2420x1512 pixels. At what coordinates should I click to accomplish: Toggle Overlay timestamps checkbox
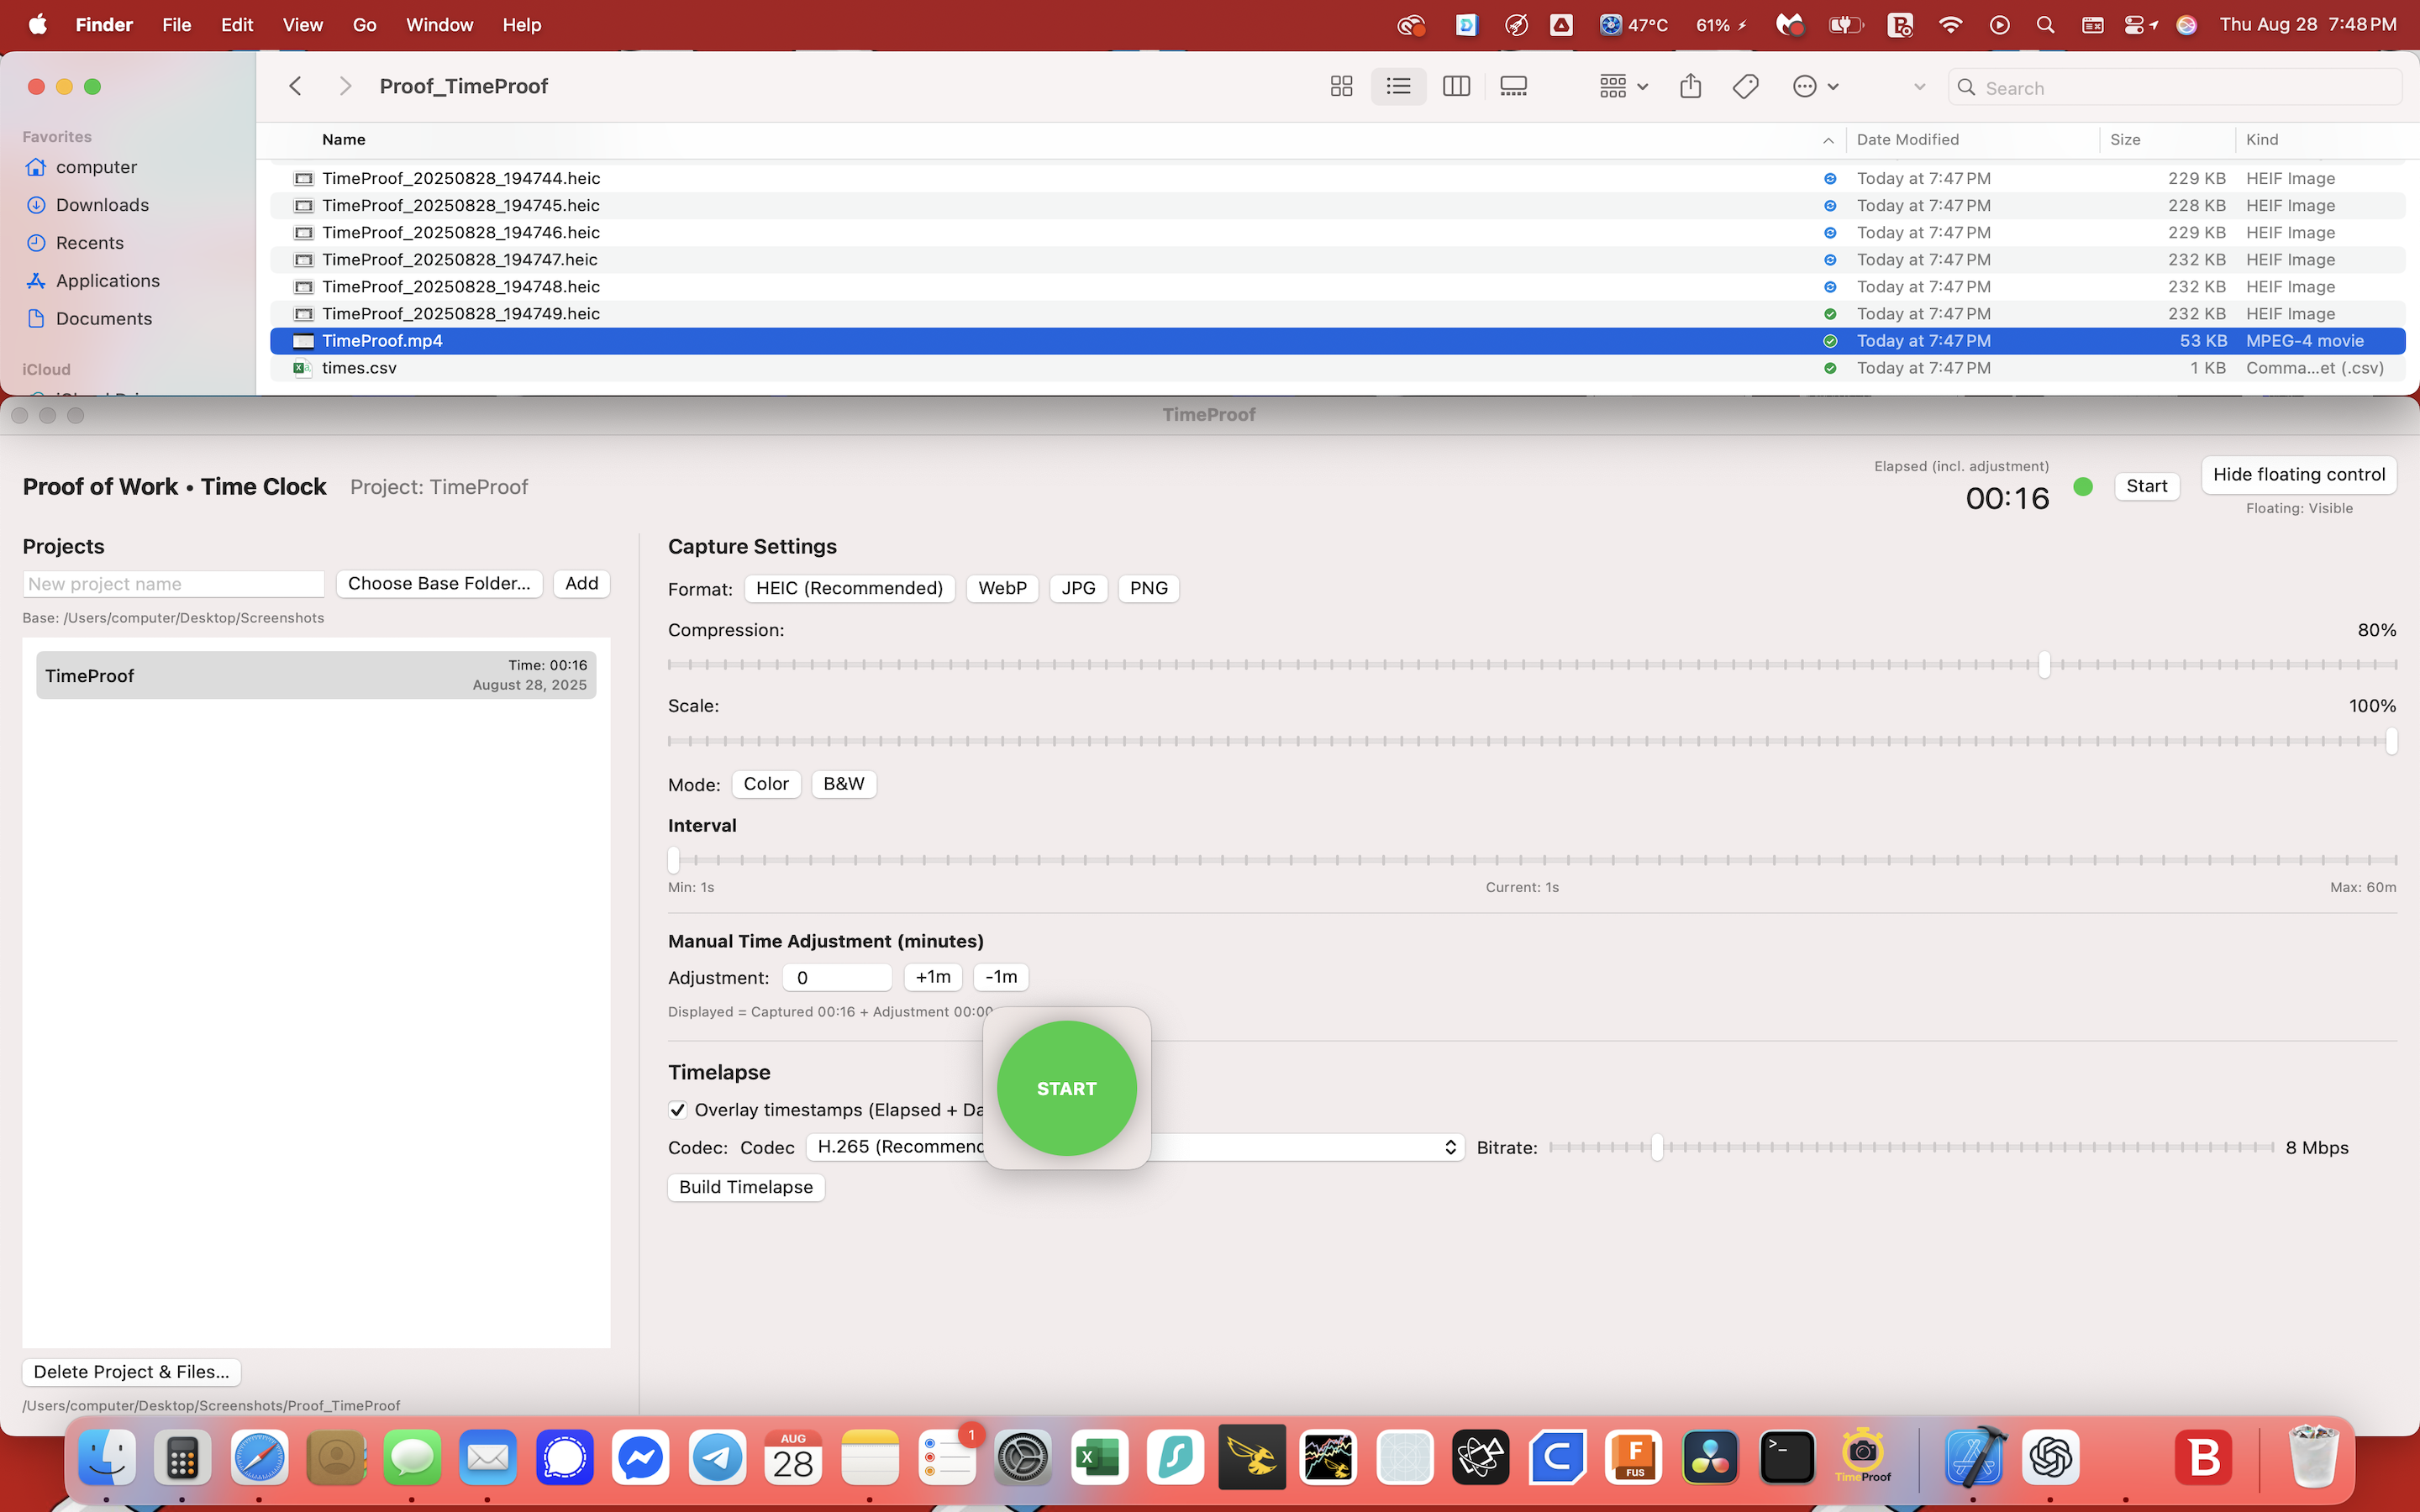(x=678, y=1110)
